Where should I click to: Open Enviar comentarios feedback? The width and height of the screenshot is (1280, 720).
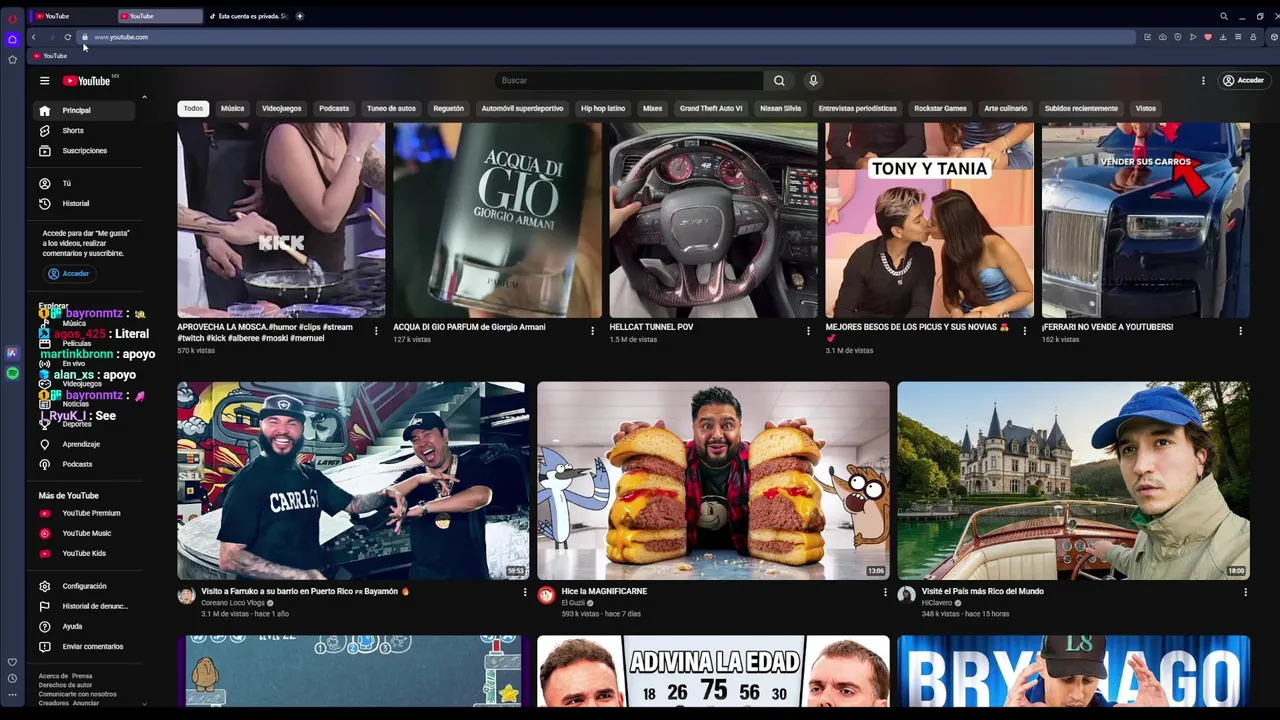click(84, 646)
